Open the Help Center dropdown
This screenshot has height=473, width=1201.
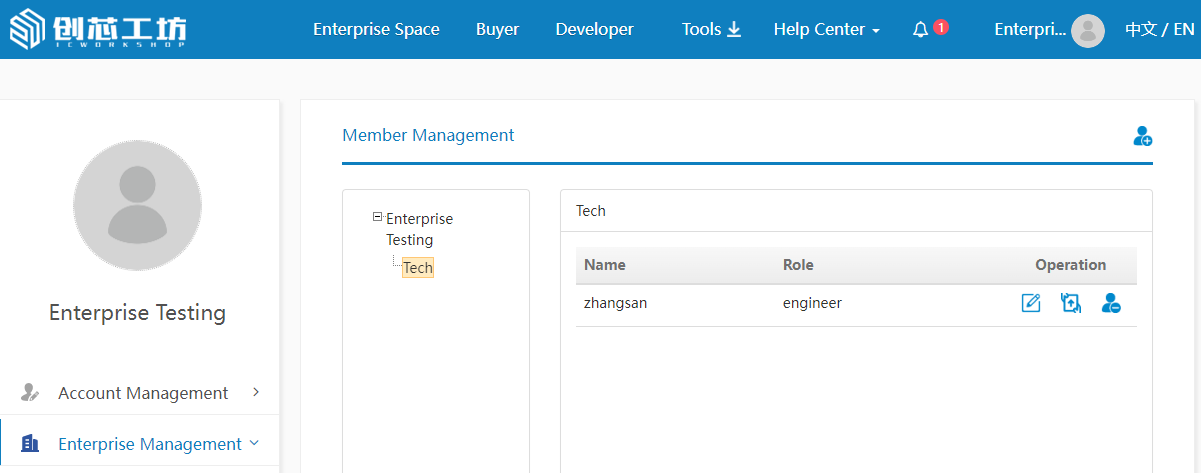pos(826,30)
